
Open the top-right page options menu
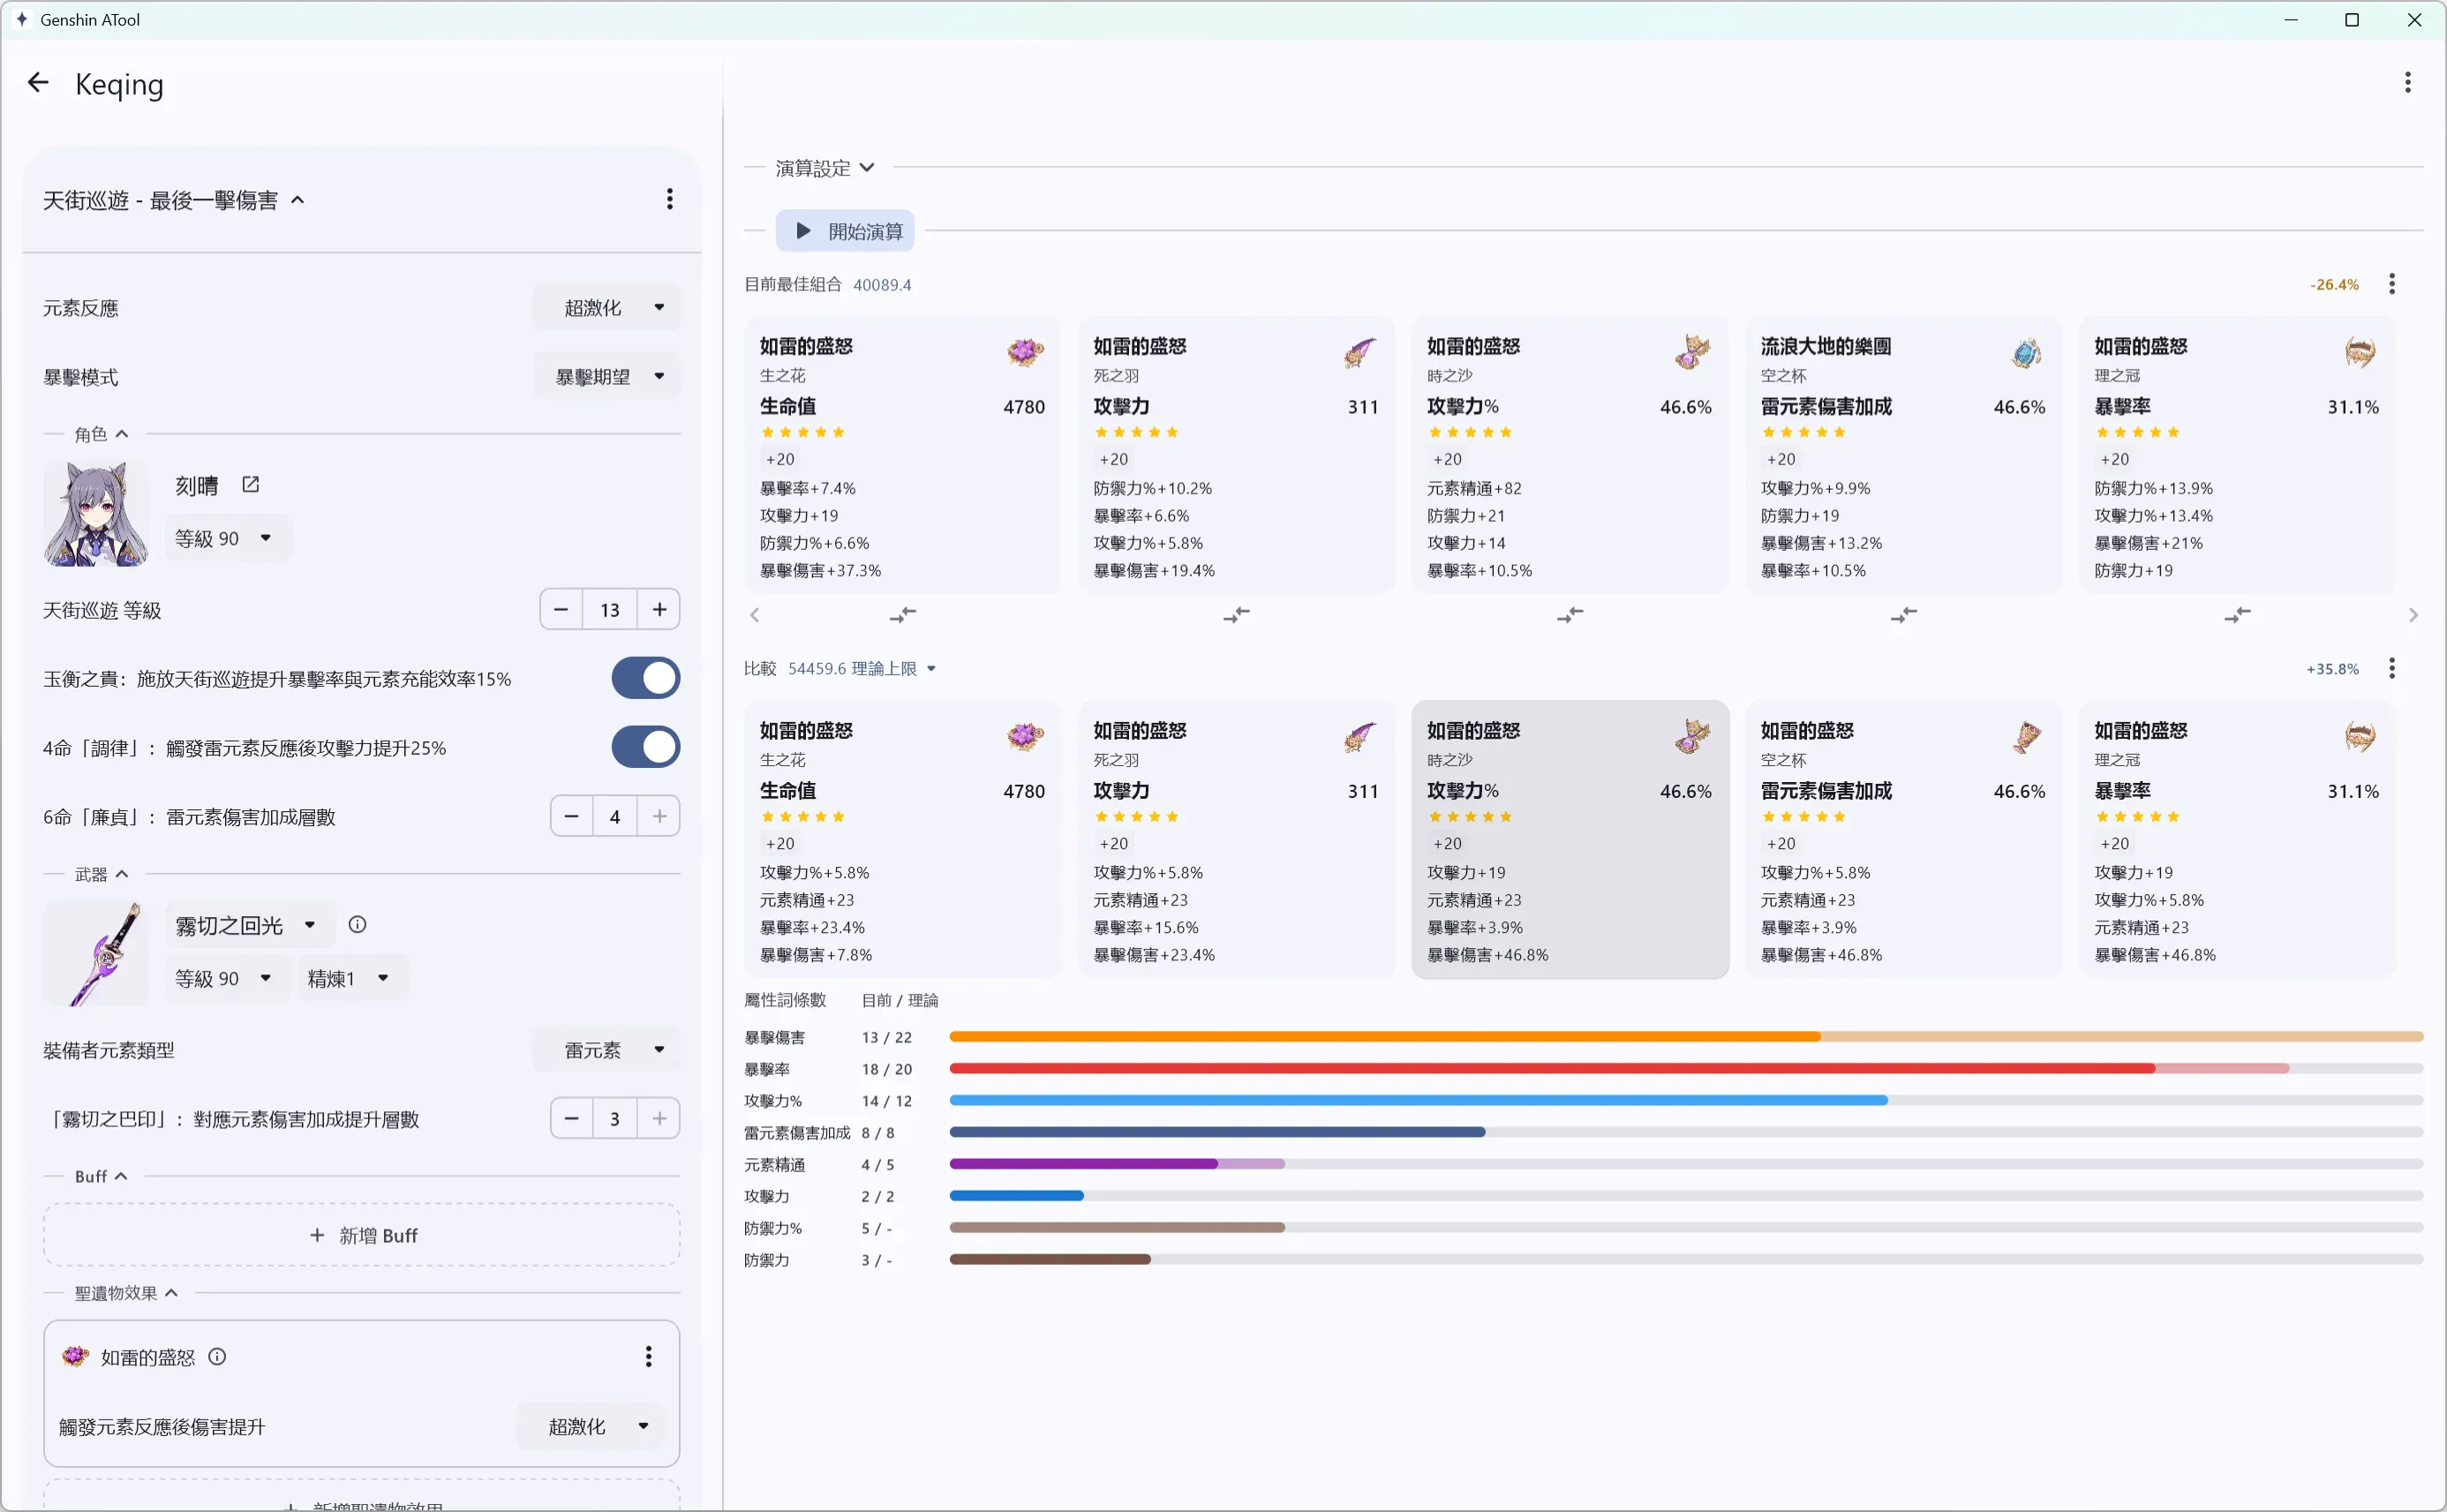coord(2407,83)
